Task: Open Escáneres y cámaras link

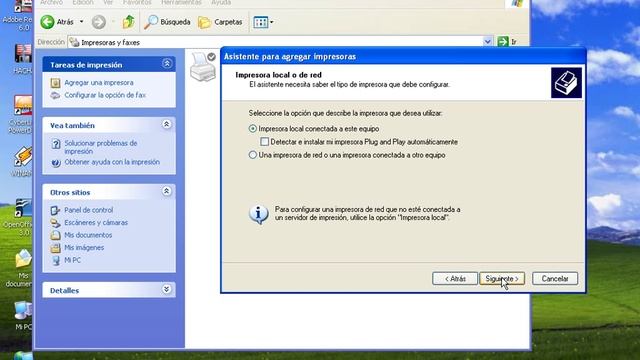Action: (96, 223)
